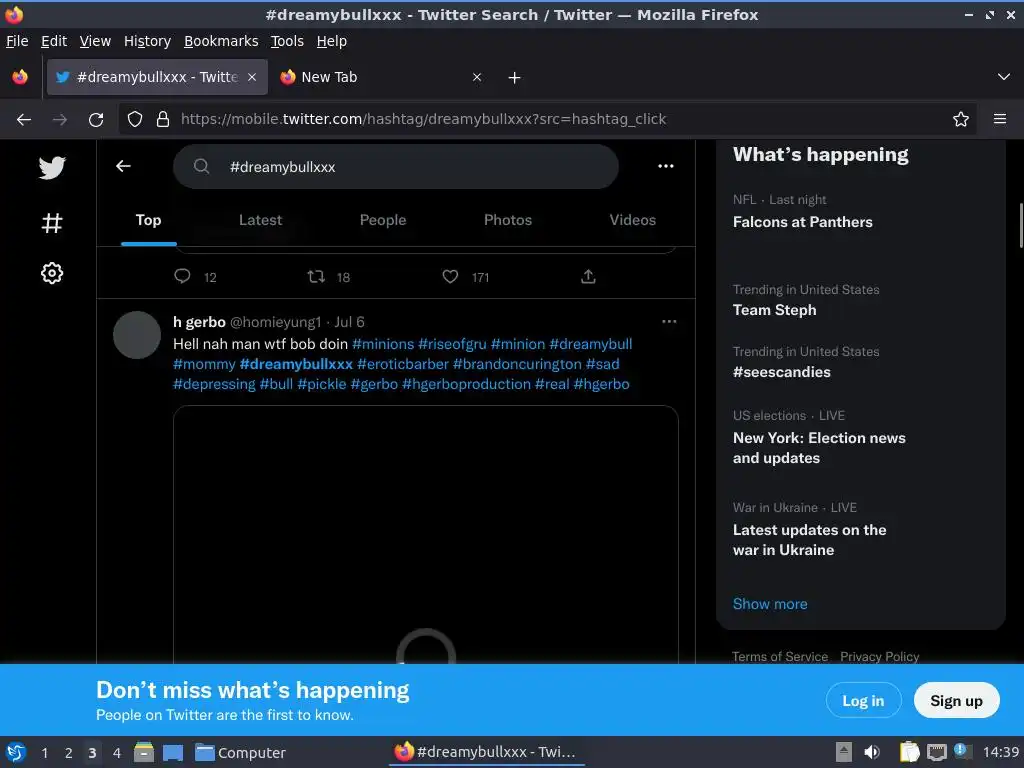Click the Twitter bird home icon
Viewport: 1024px width, 768px height.
click(x=52, y=168)
